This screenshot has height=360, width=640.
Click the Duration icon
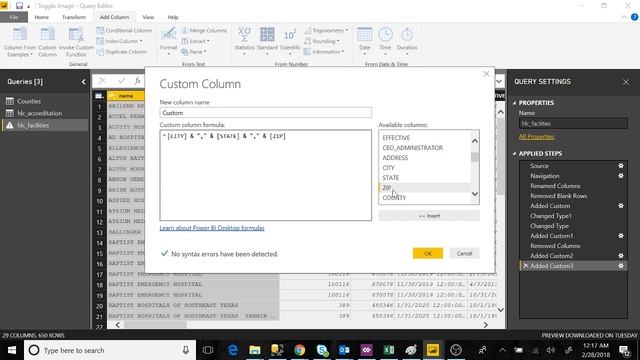[x=407, y=35]
